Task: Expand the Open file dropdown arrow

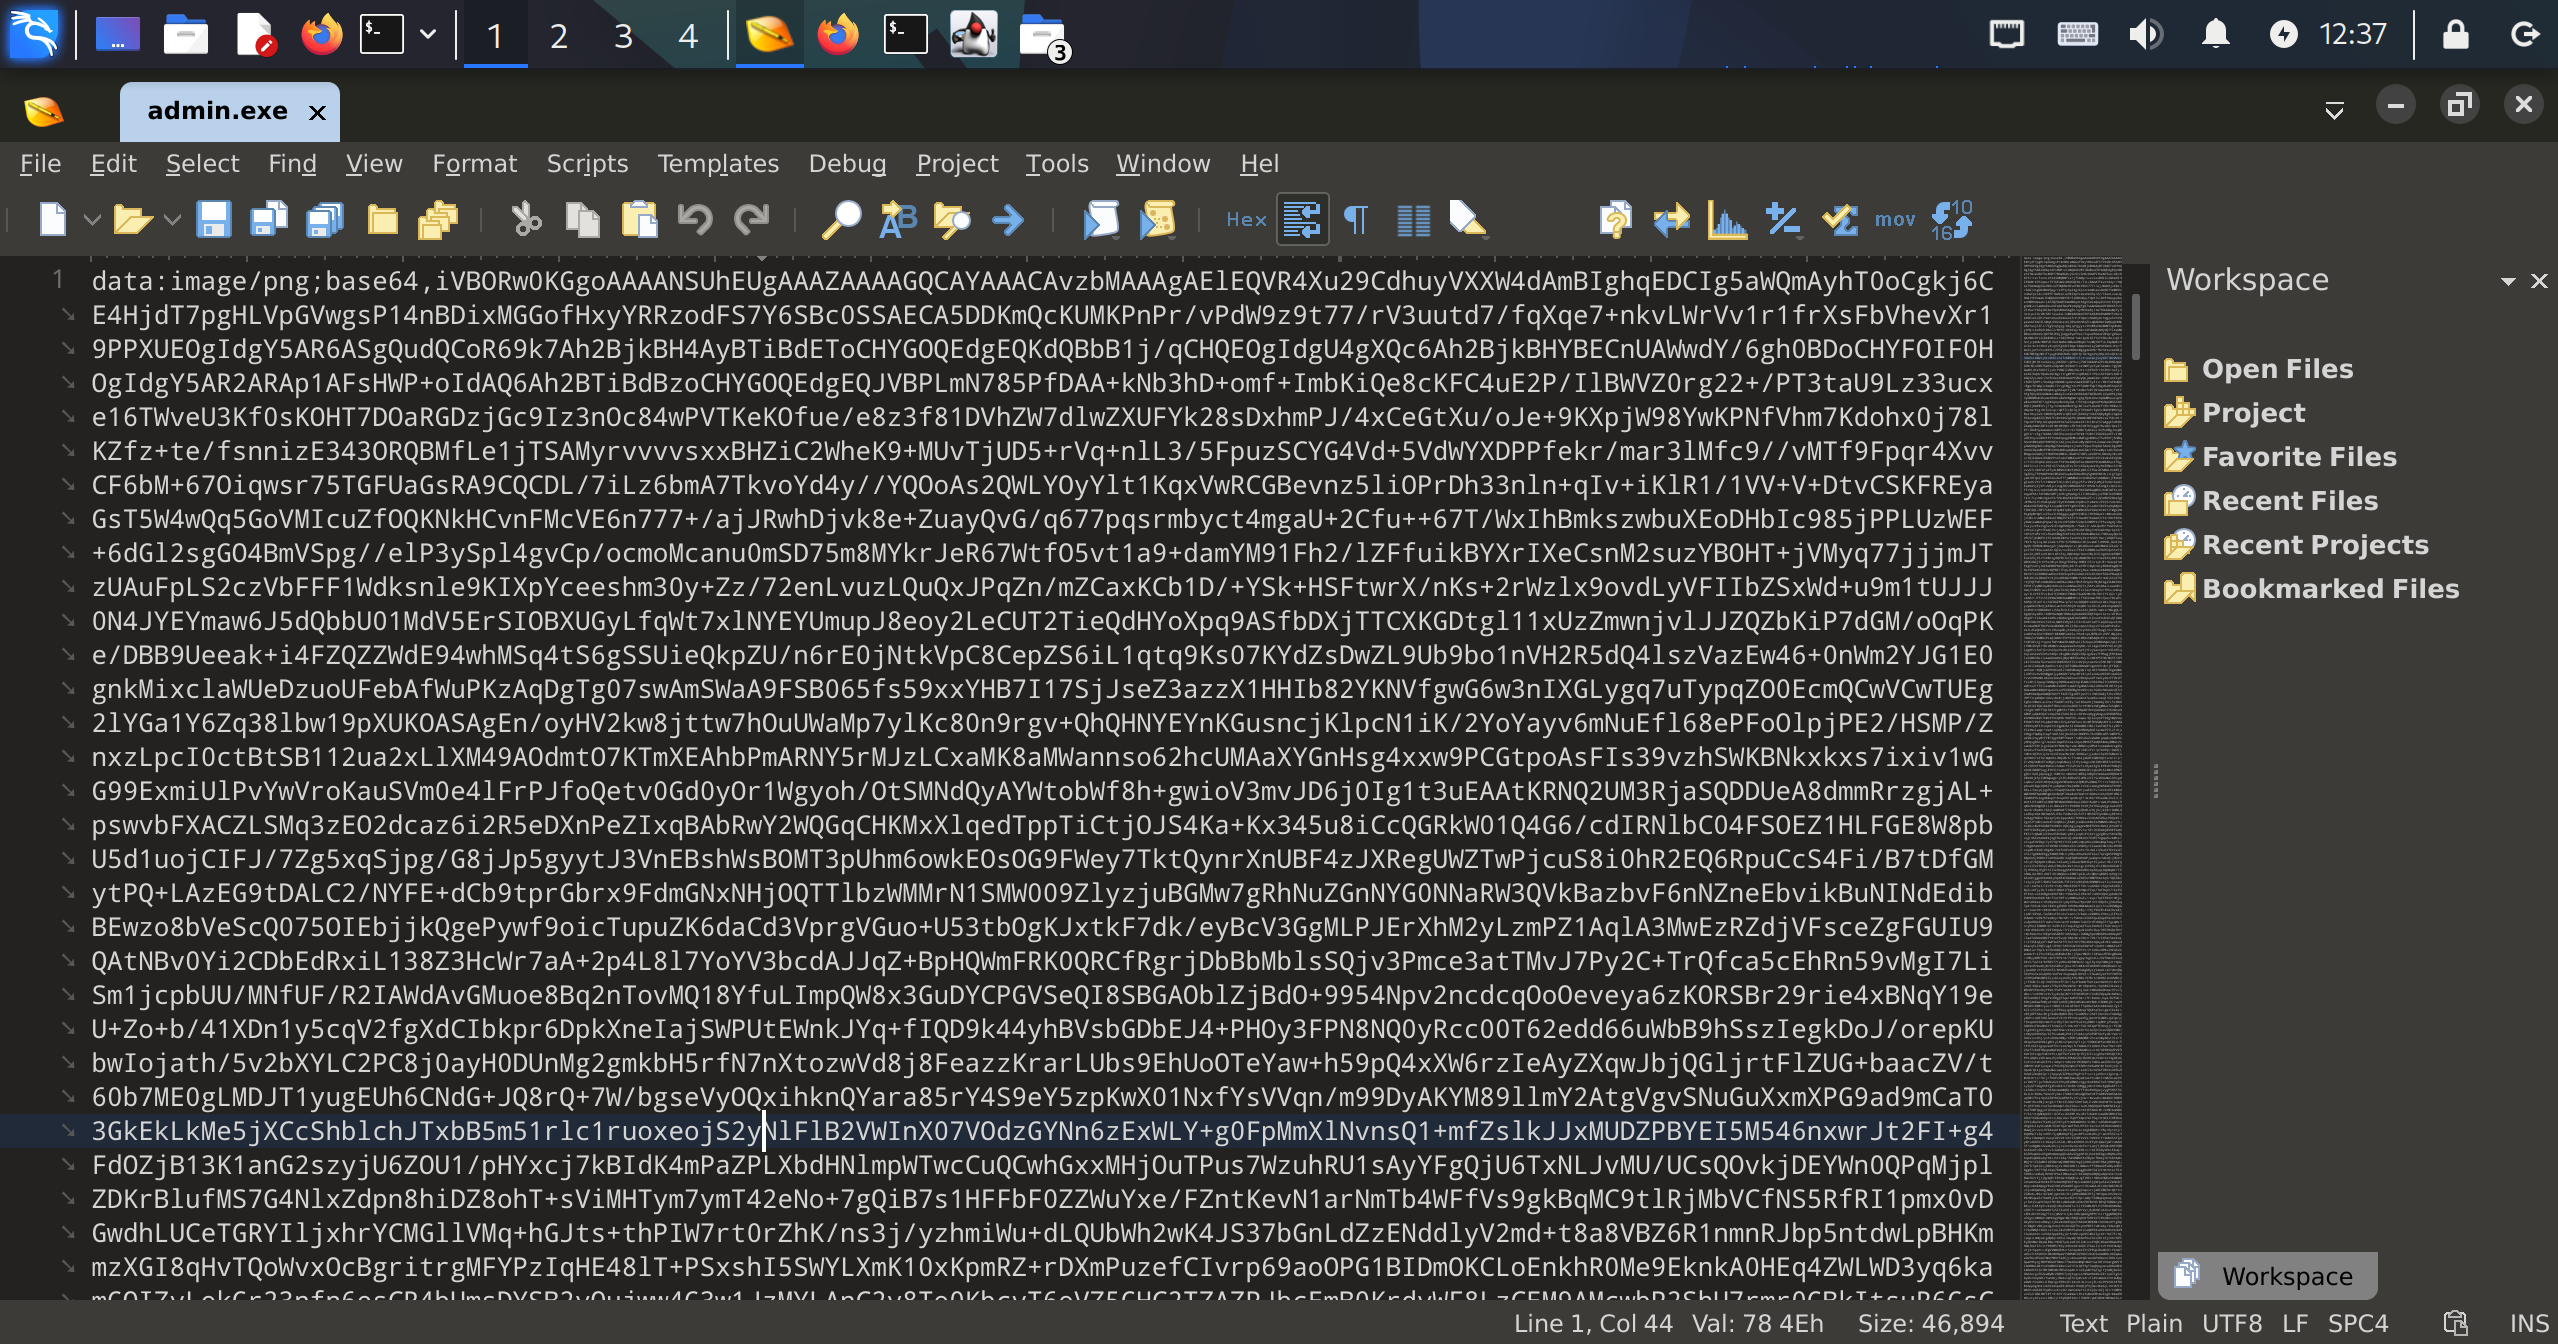Action: [x=172, y=219]
